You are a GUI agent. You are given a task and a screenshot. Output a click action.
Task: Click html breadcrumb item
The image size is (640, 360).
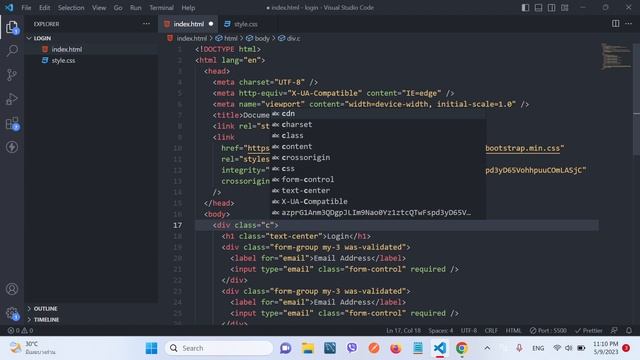(227, 38)
